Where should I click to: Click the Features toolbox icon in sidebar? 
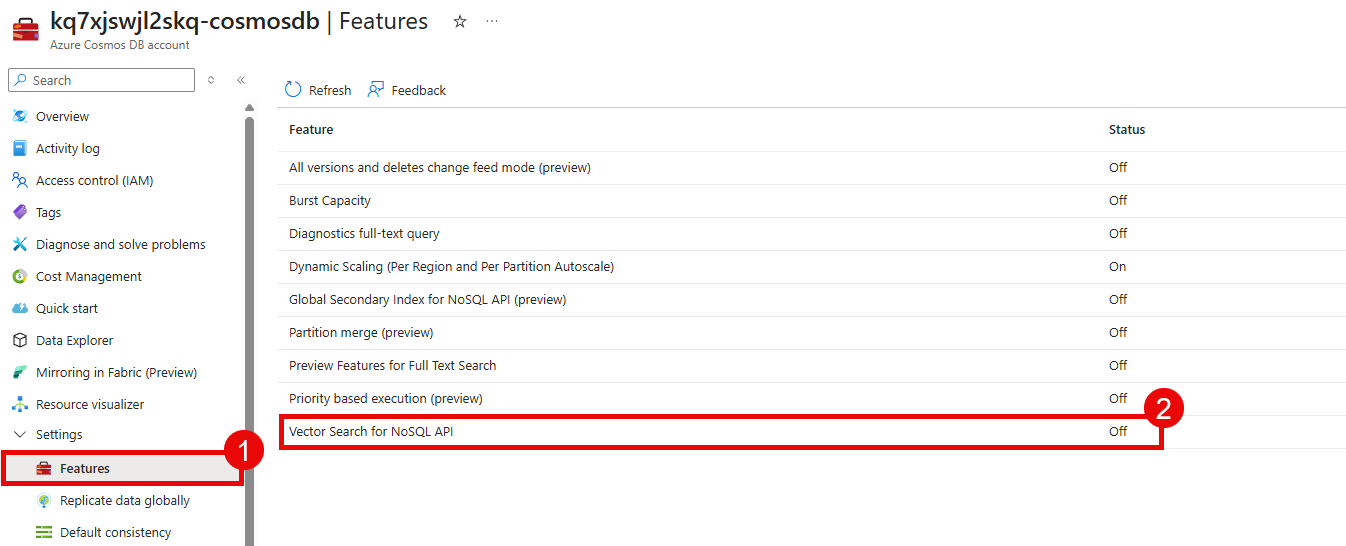tap(43, 468)
